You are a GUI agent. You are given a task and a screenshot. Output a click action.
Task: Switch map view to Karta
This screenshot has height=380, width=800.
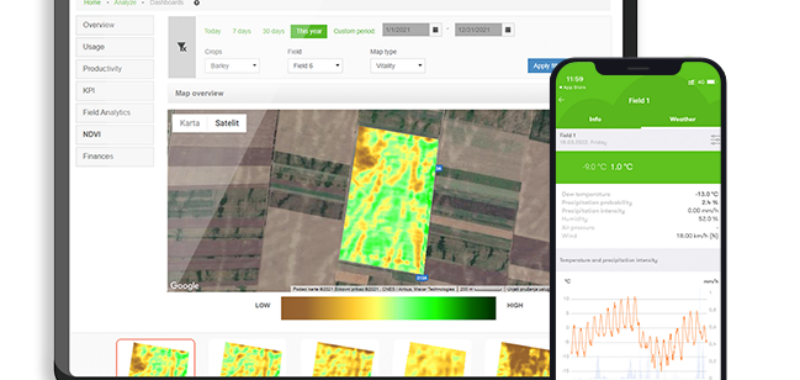tap(190, 123)
